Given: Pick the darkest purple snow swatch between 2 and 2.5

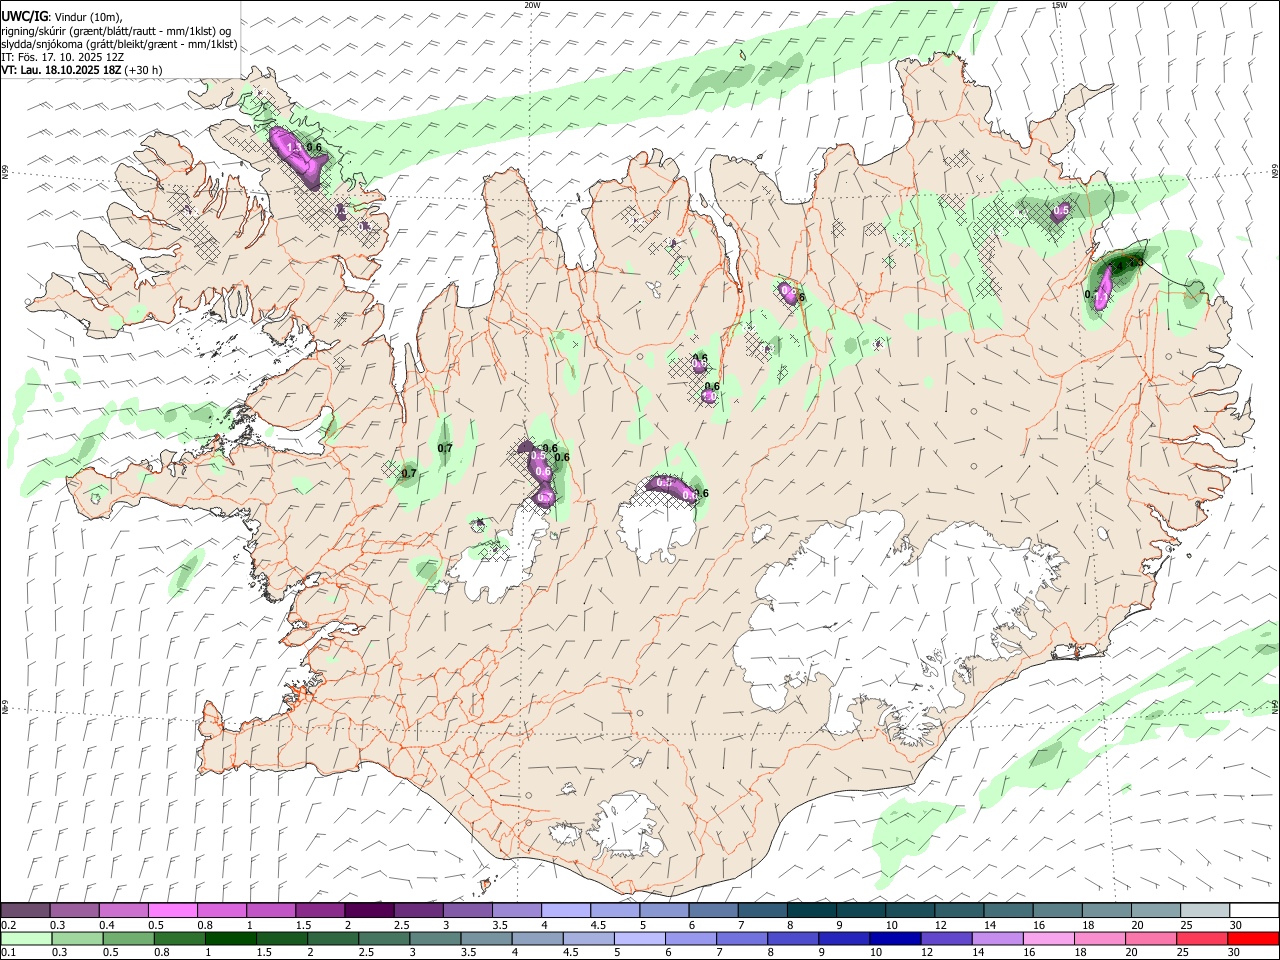Looking at the screenshot, I should click(369, 910).
